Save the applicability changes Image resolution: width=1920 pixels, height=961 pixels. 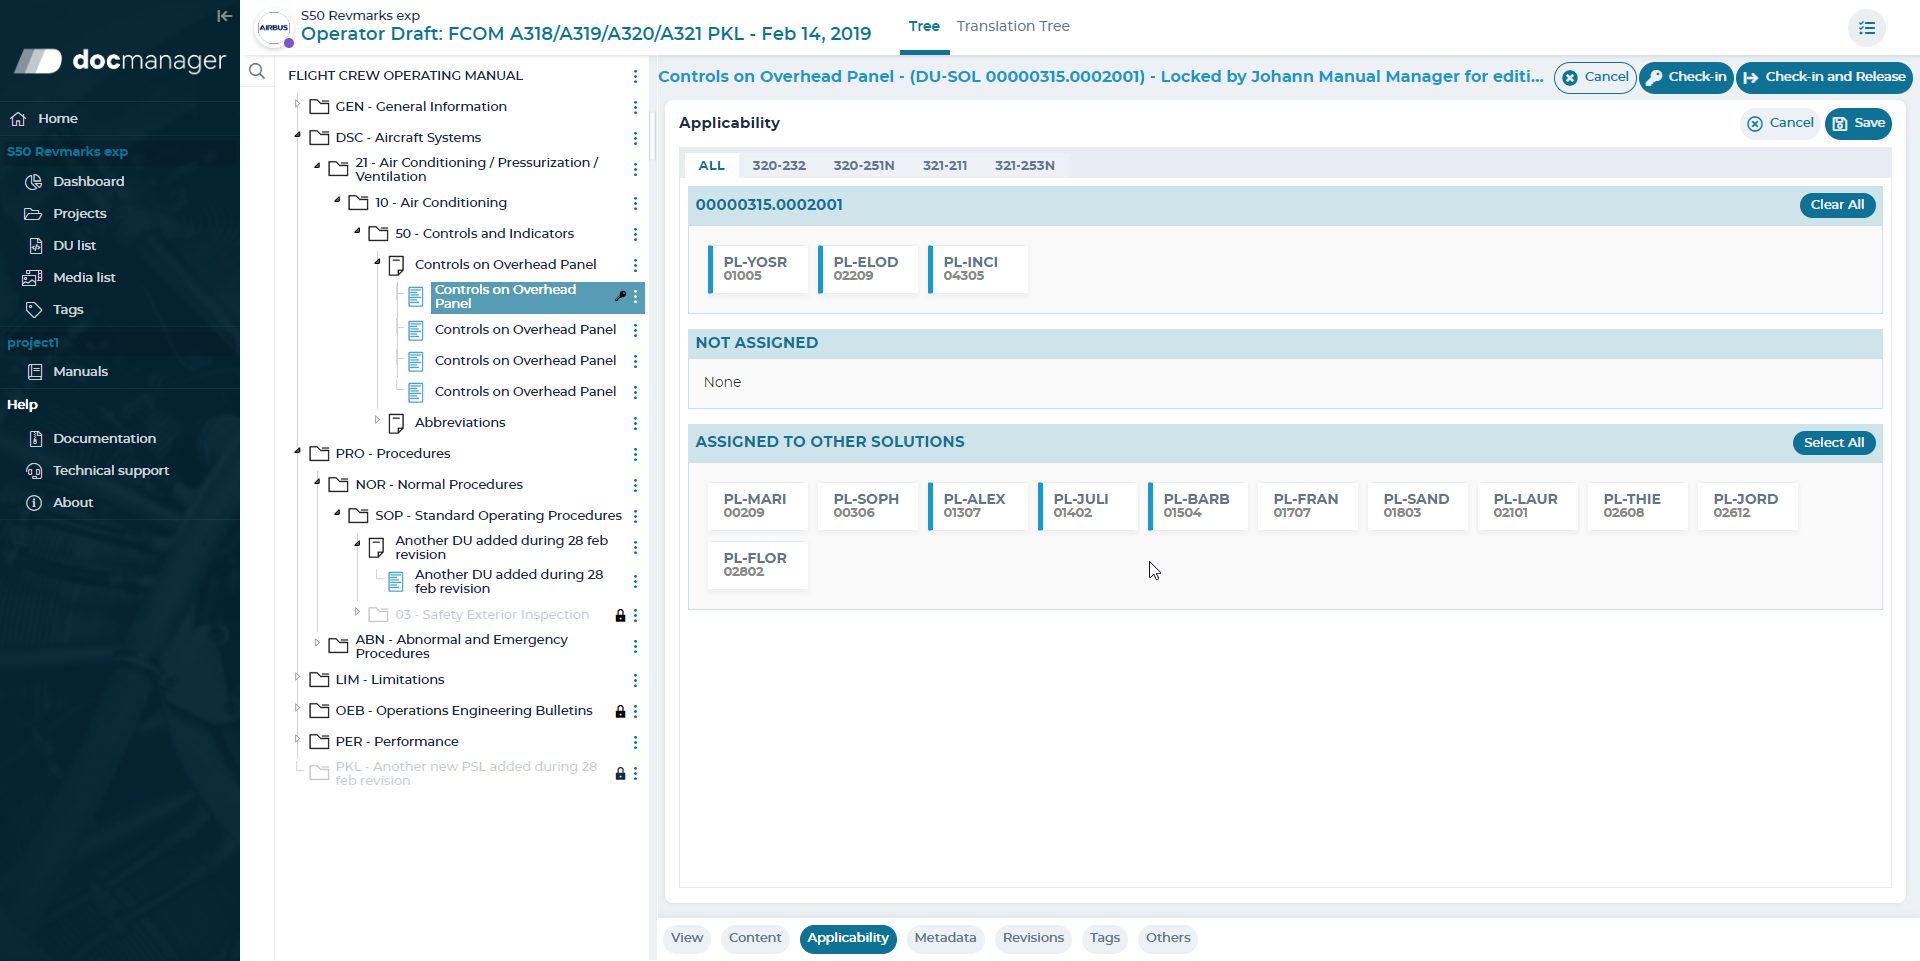pyautogui.click(x=1858, y=123)
